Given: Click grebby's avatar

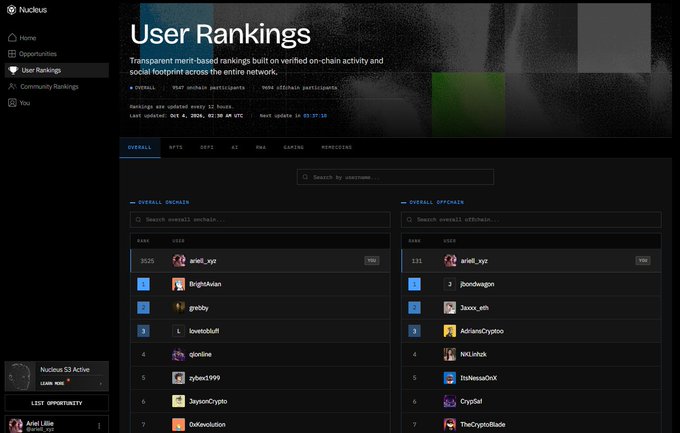Looking at the screenshot, I should [178, 308].
